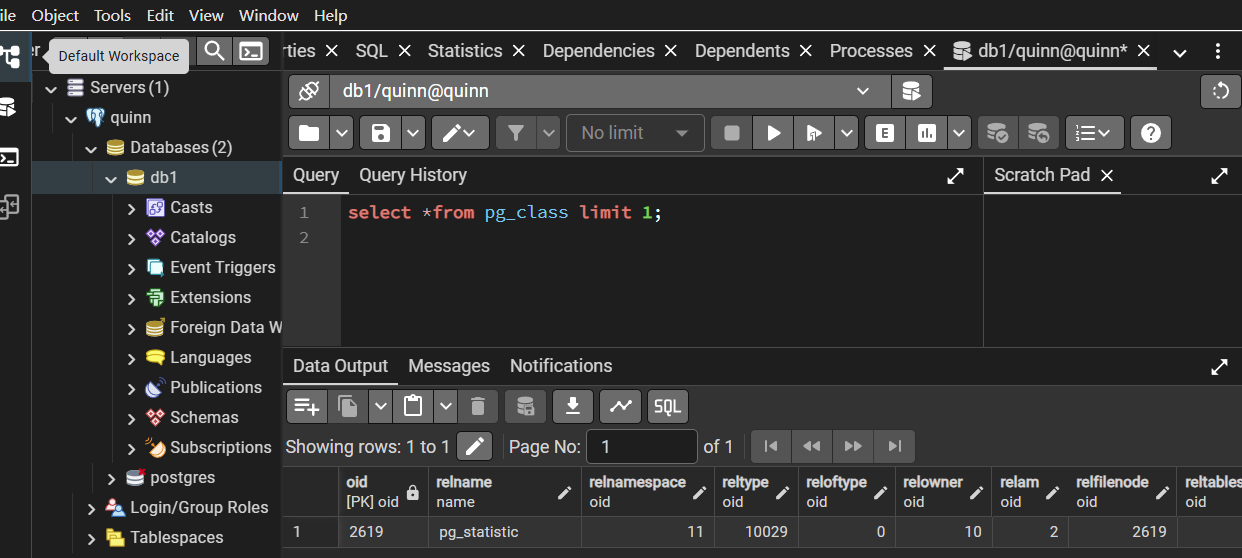Viewport: 1242px width, 558px height.
Task: Click the Add row icon
Action: click(307, 406)
